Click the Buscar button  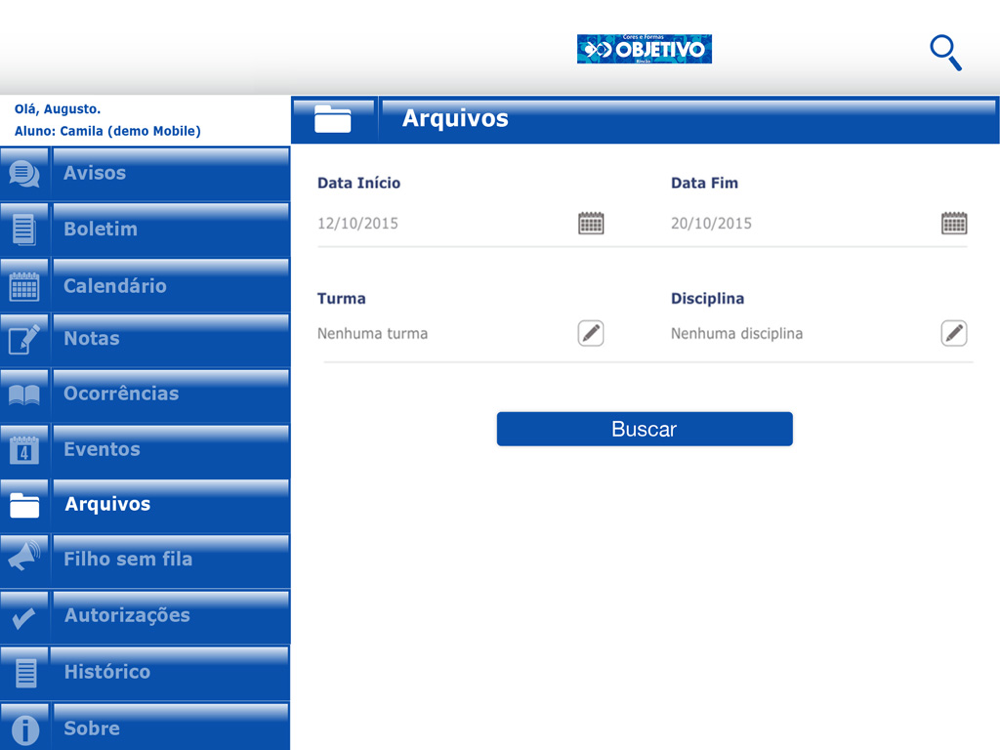pyautogui.click(x=644, y=429)
